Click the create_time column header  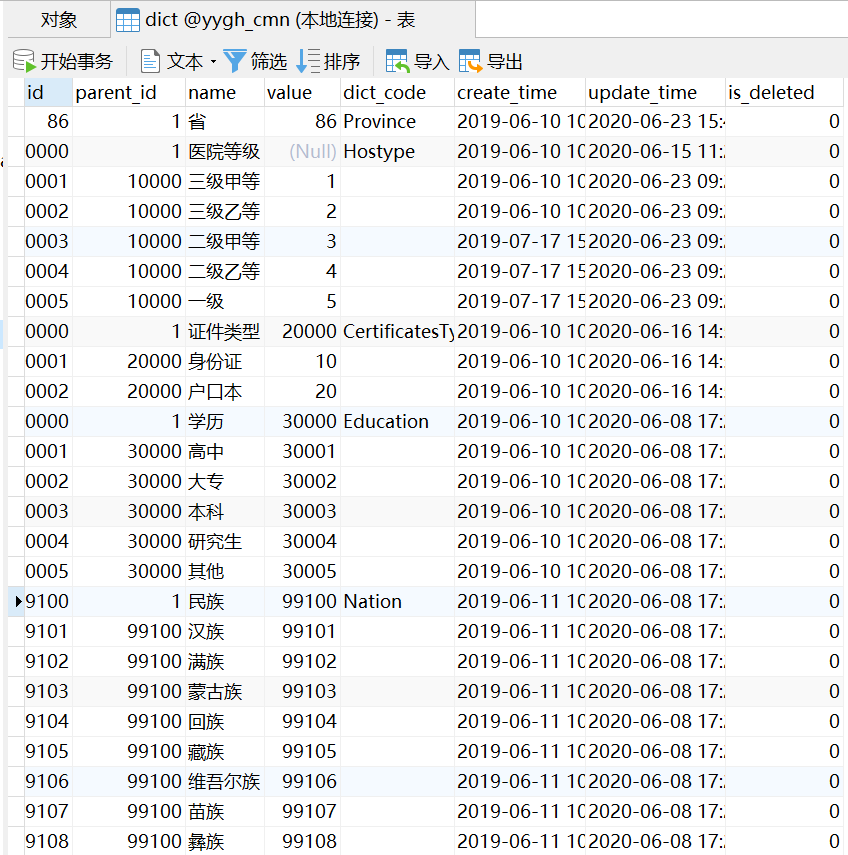tap(520, 92)
